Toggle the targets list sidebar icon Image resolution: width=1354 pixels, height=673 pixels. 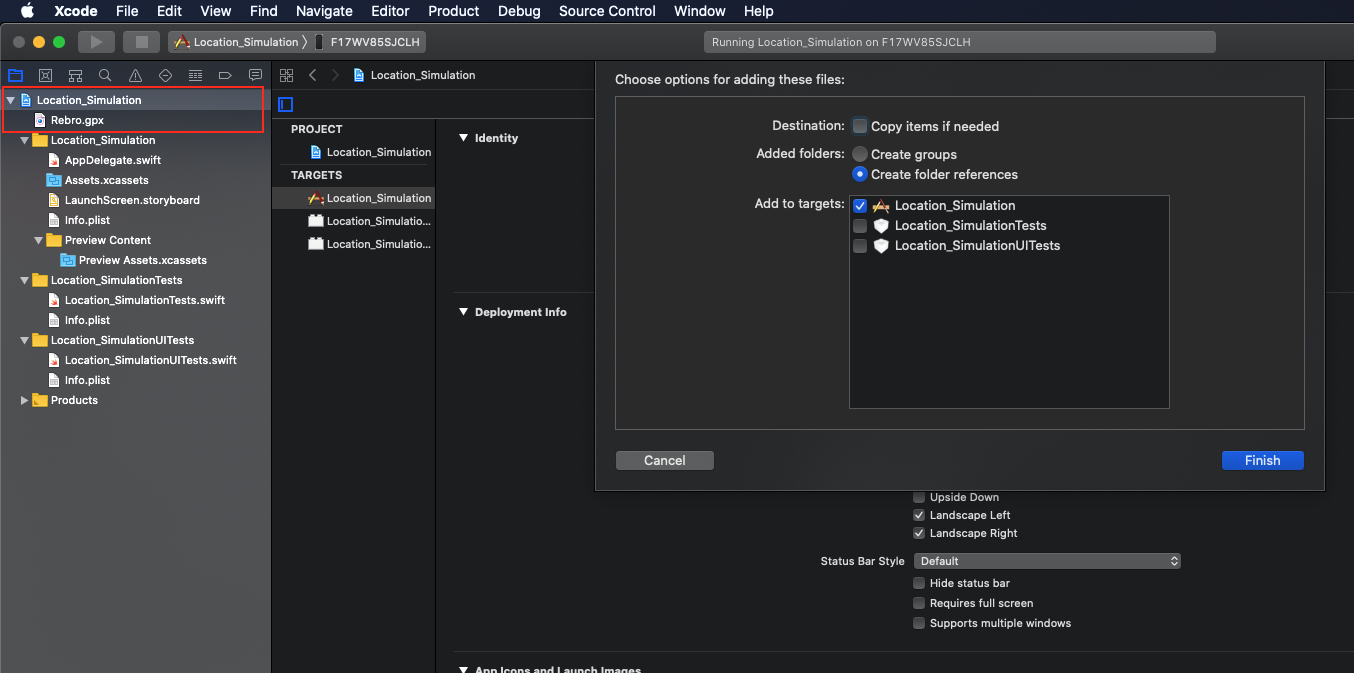(286, 104)
